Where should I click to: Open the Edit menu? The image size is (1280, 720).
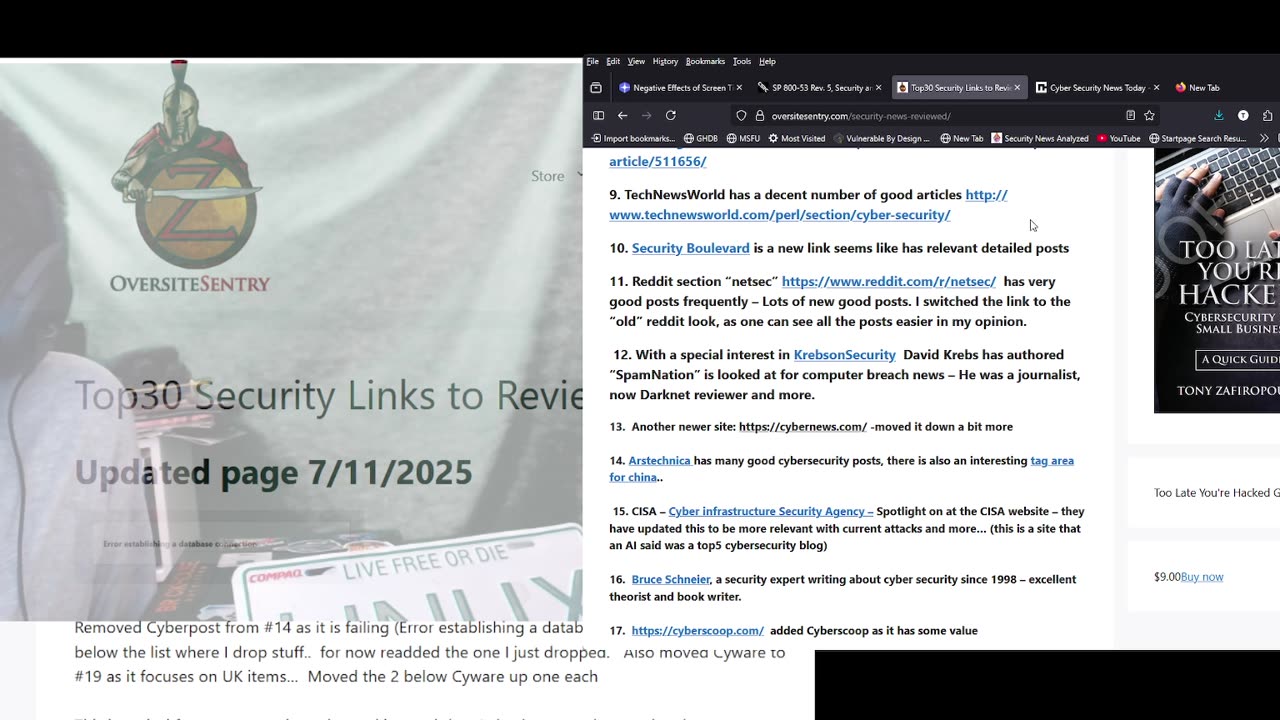[x=613, y=61]
